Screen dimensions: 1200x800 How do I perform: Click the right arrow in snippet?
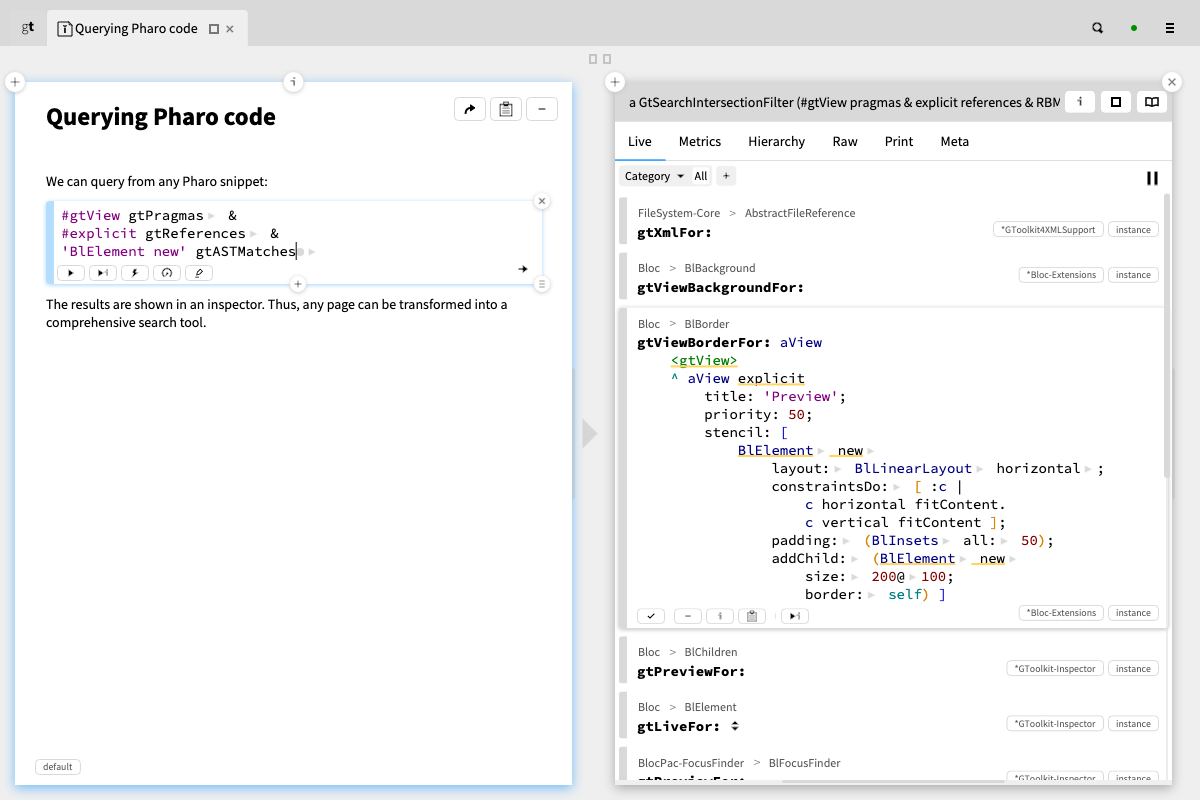tap(523, 269)
